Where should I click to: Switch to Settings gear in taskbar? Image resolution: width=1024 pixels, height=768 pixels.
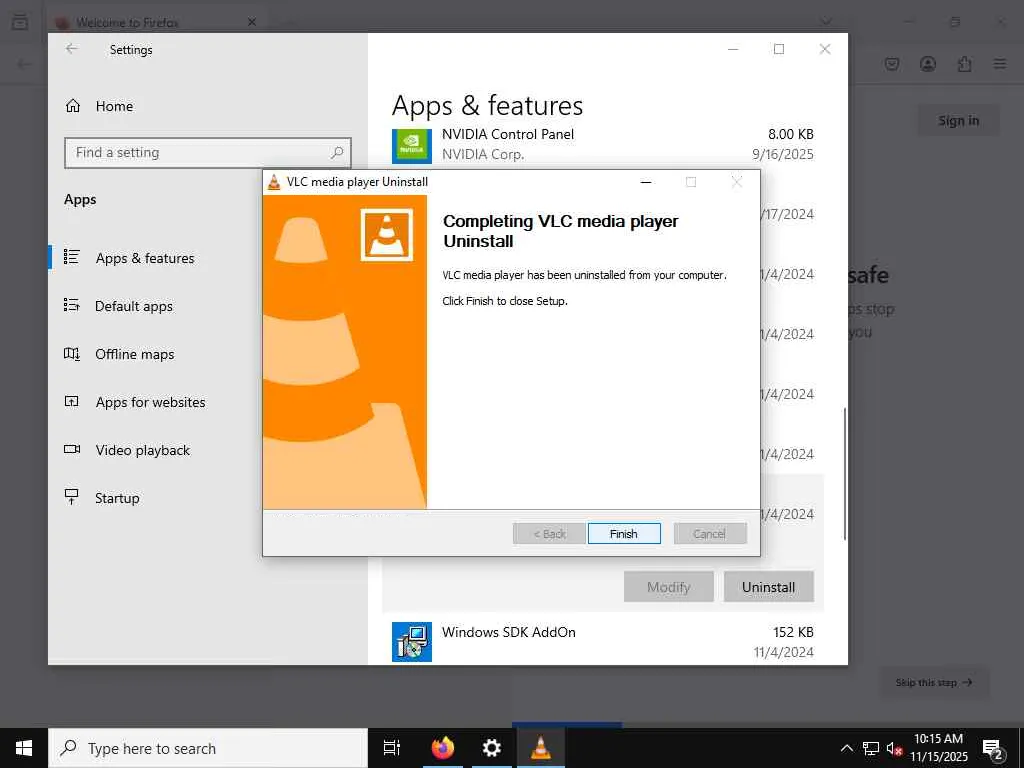491,748
